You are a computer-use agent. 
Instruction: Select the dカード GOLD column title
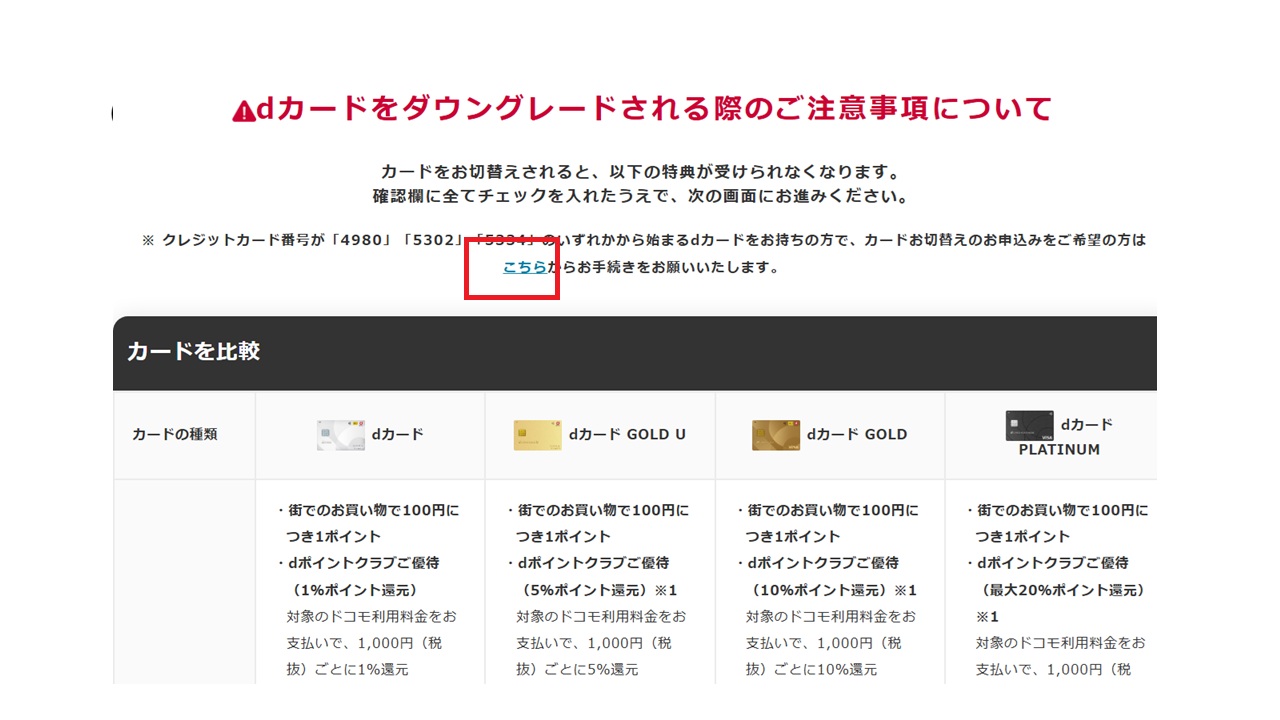[x=857, y=434]
